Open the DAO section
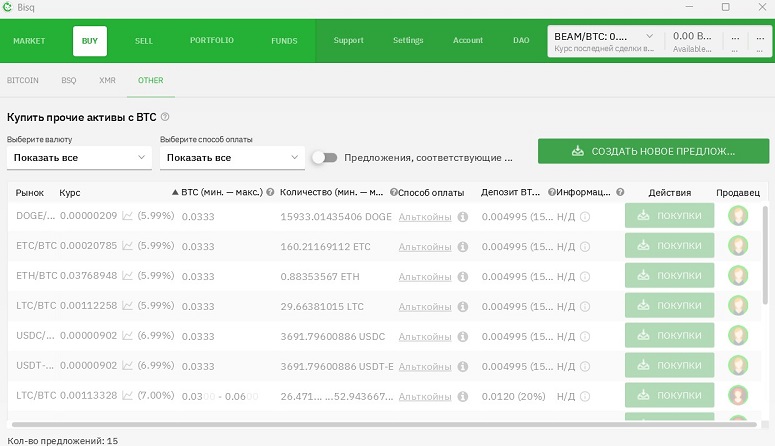775x446 pixels. [x=521, y=41]
